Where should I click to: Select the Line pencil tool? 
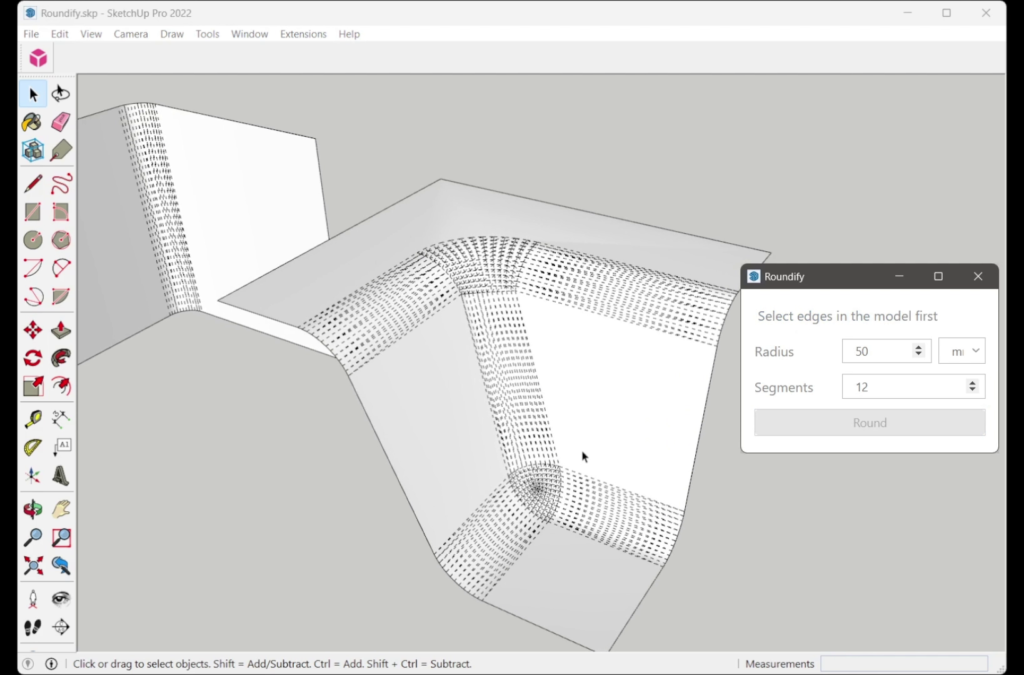pyautogui.click(x=33, y=183)
